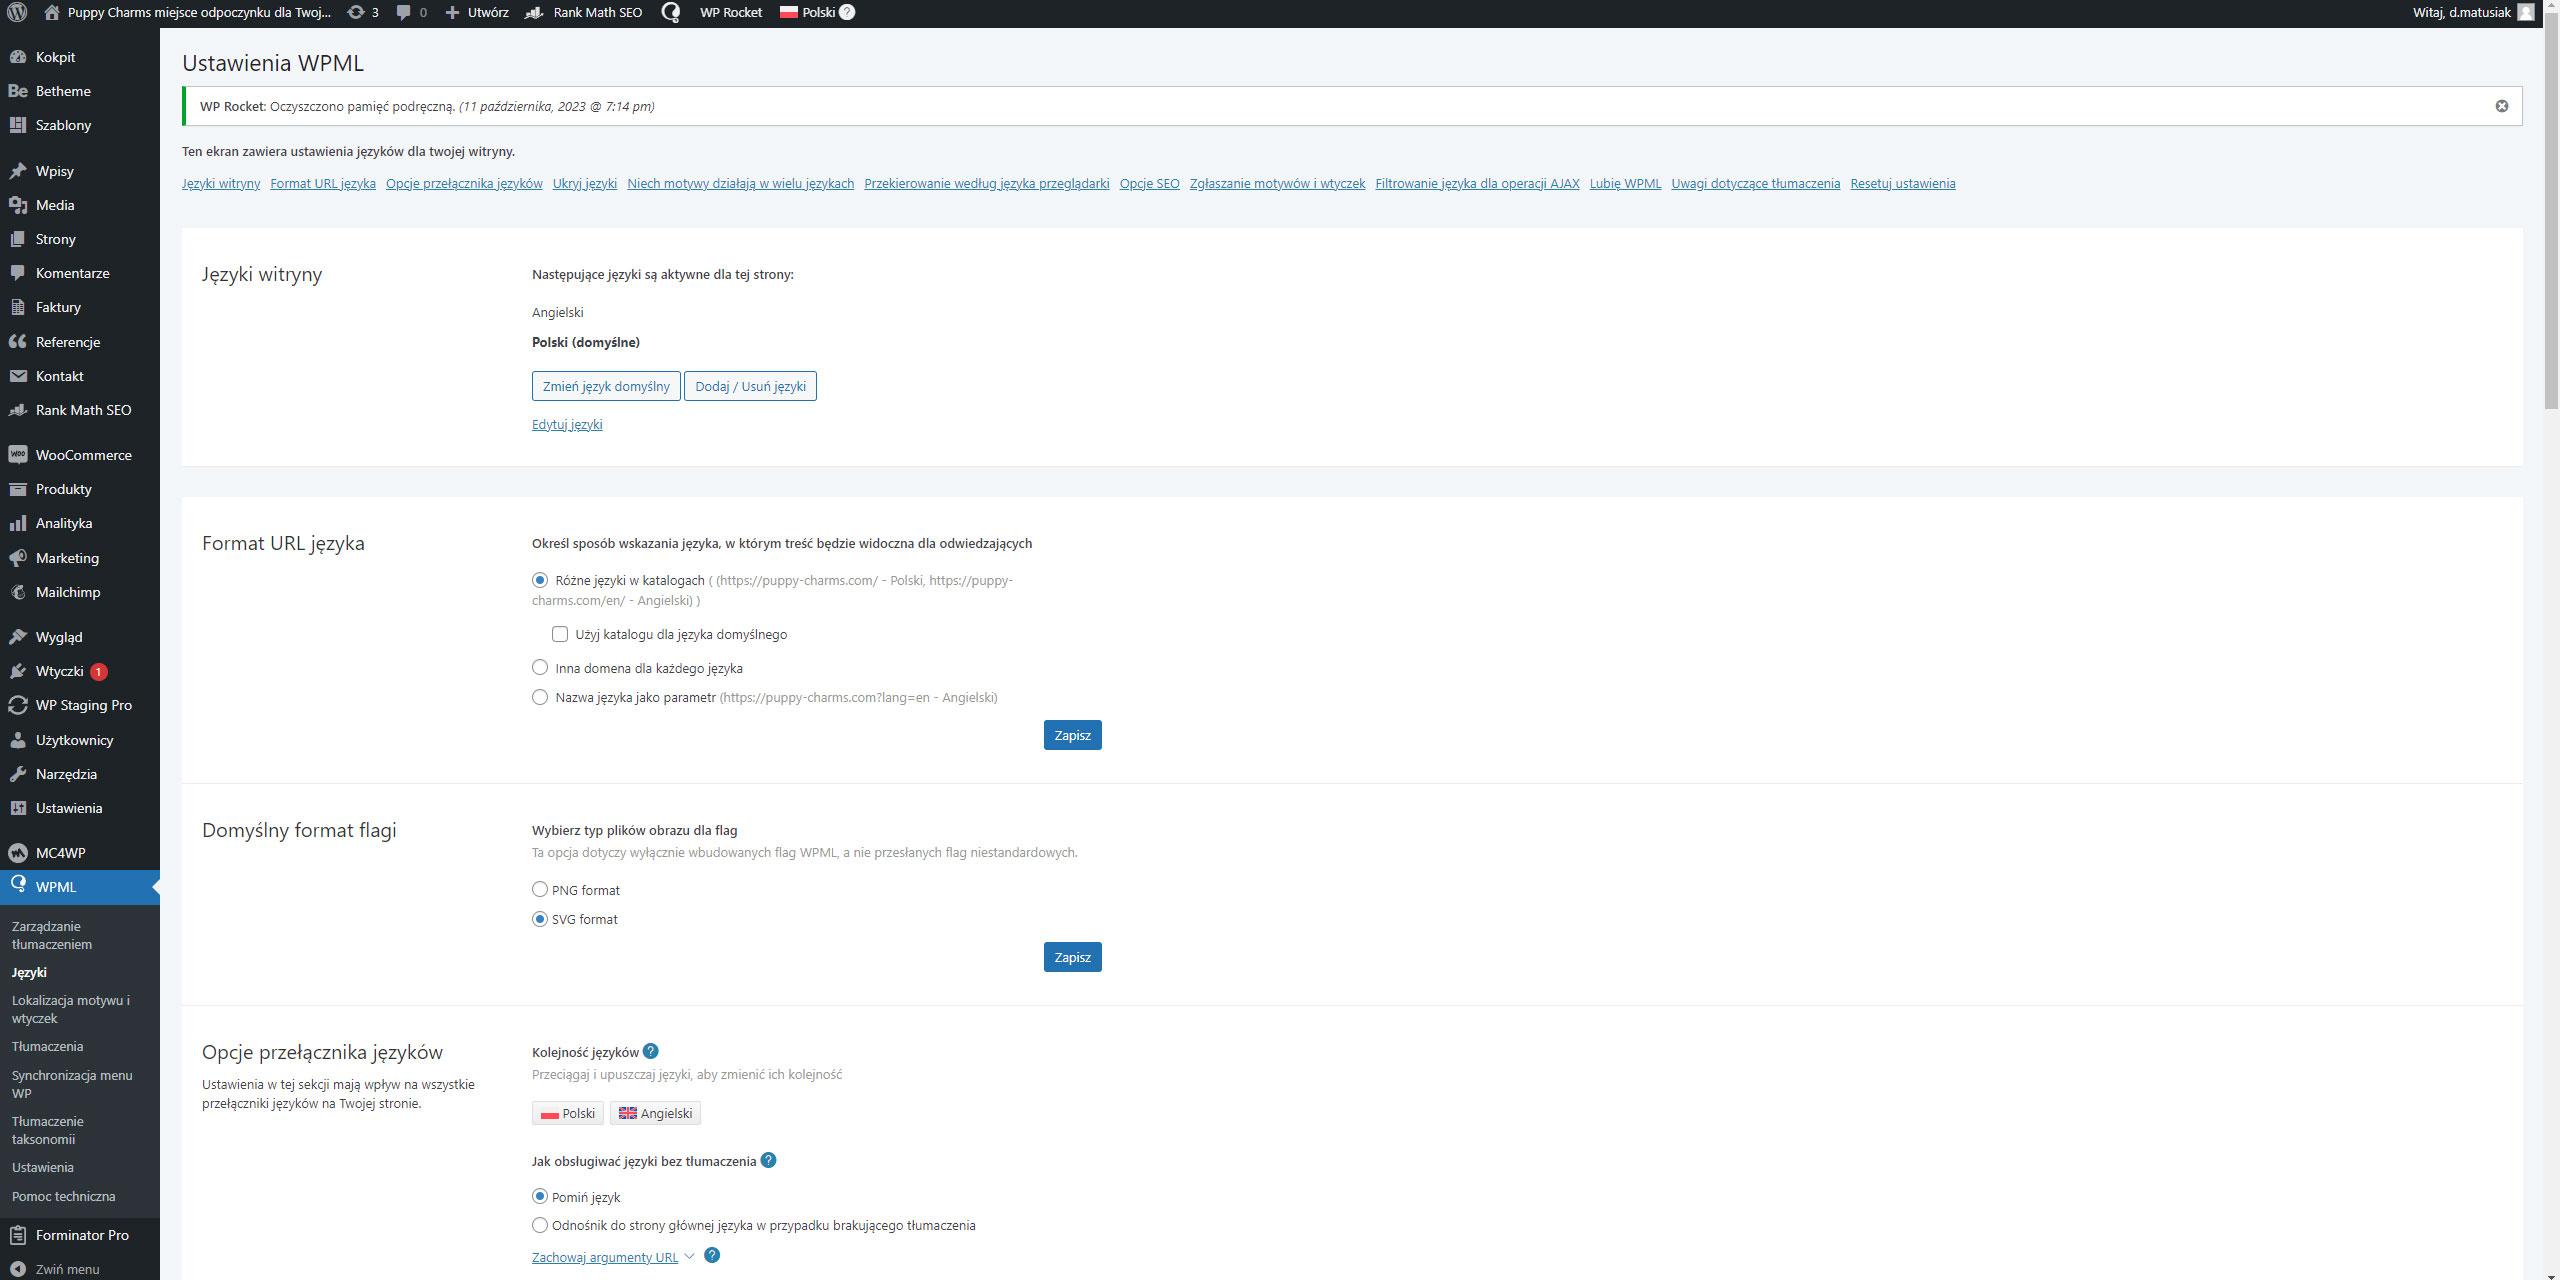This screenshot has height=1280, width=2560.
Task: Choose PNG format for flags
Action: coord(540,889)
